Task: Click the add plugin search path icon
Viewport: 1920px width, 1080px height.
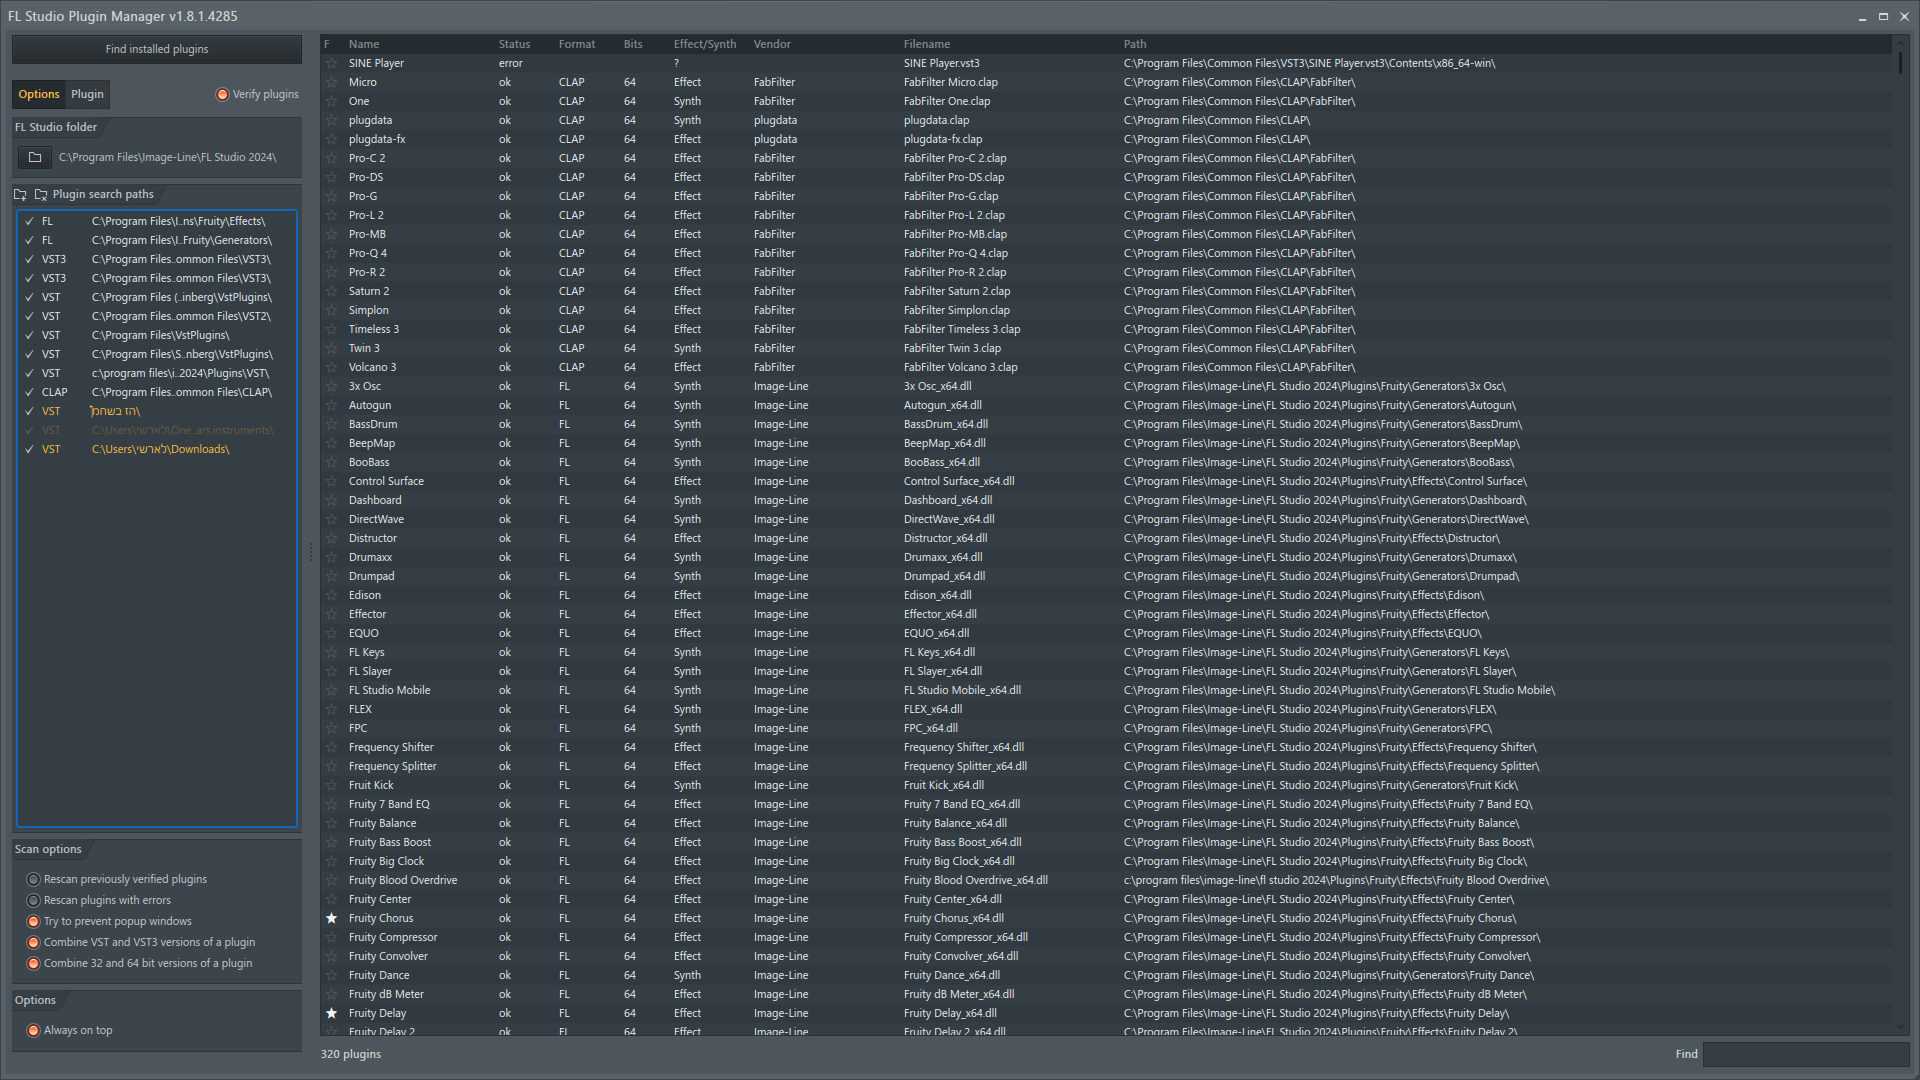Action: 20,195
